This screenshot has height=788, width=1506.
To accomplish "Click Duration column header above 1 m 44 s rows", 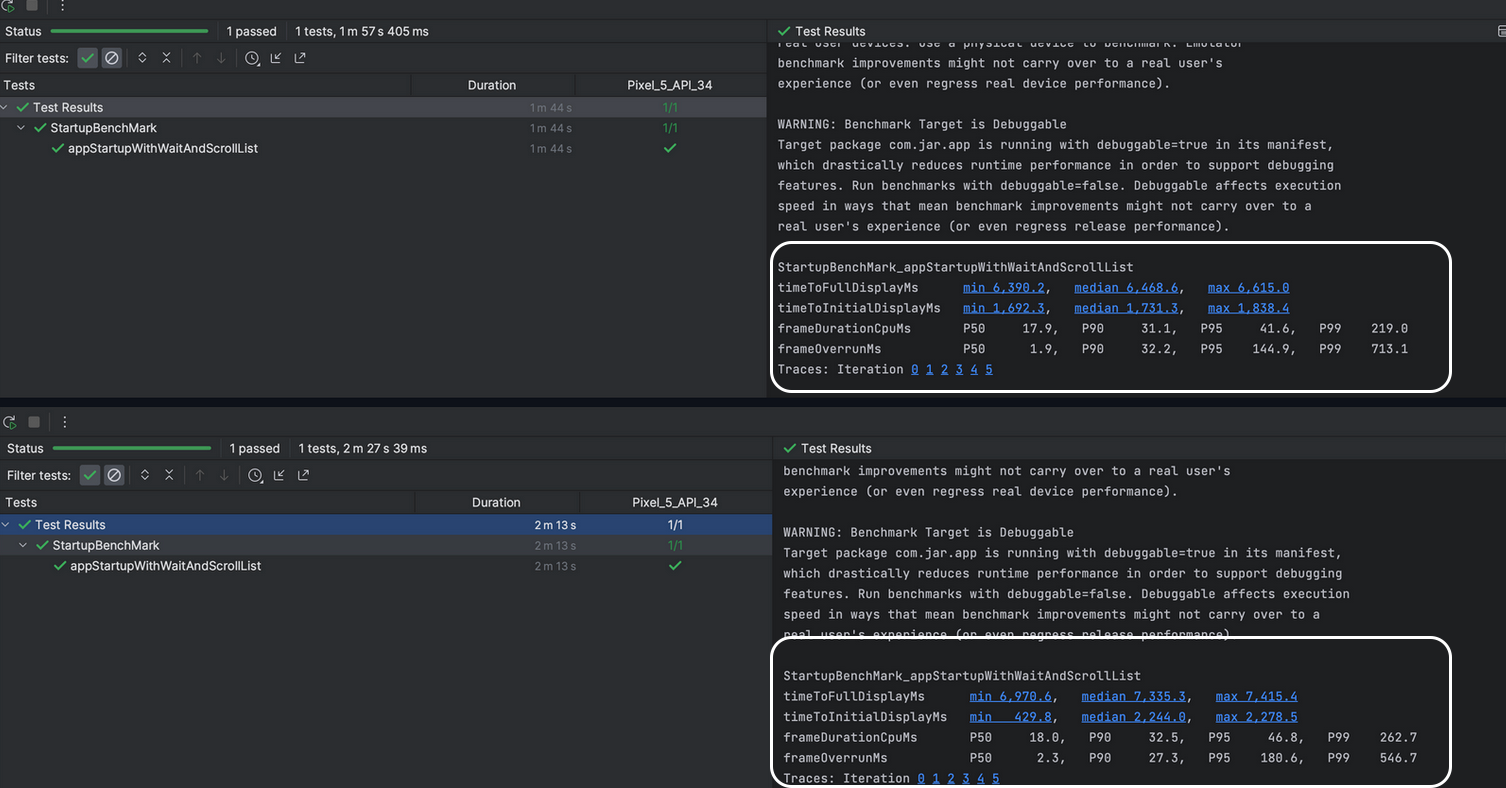I will 492,85.
